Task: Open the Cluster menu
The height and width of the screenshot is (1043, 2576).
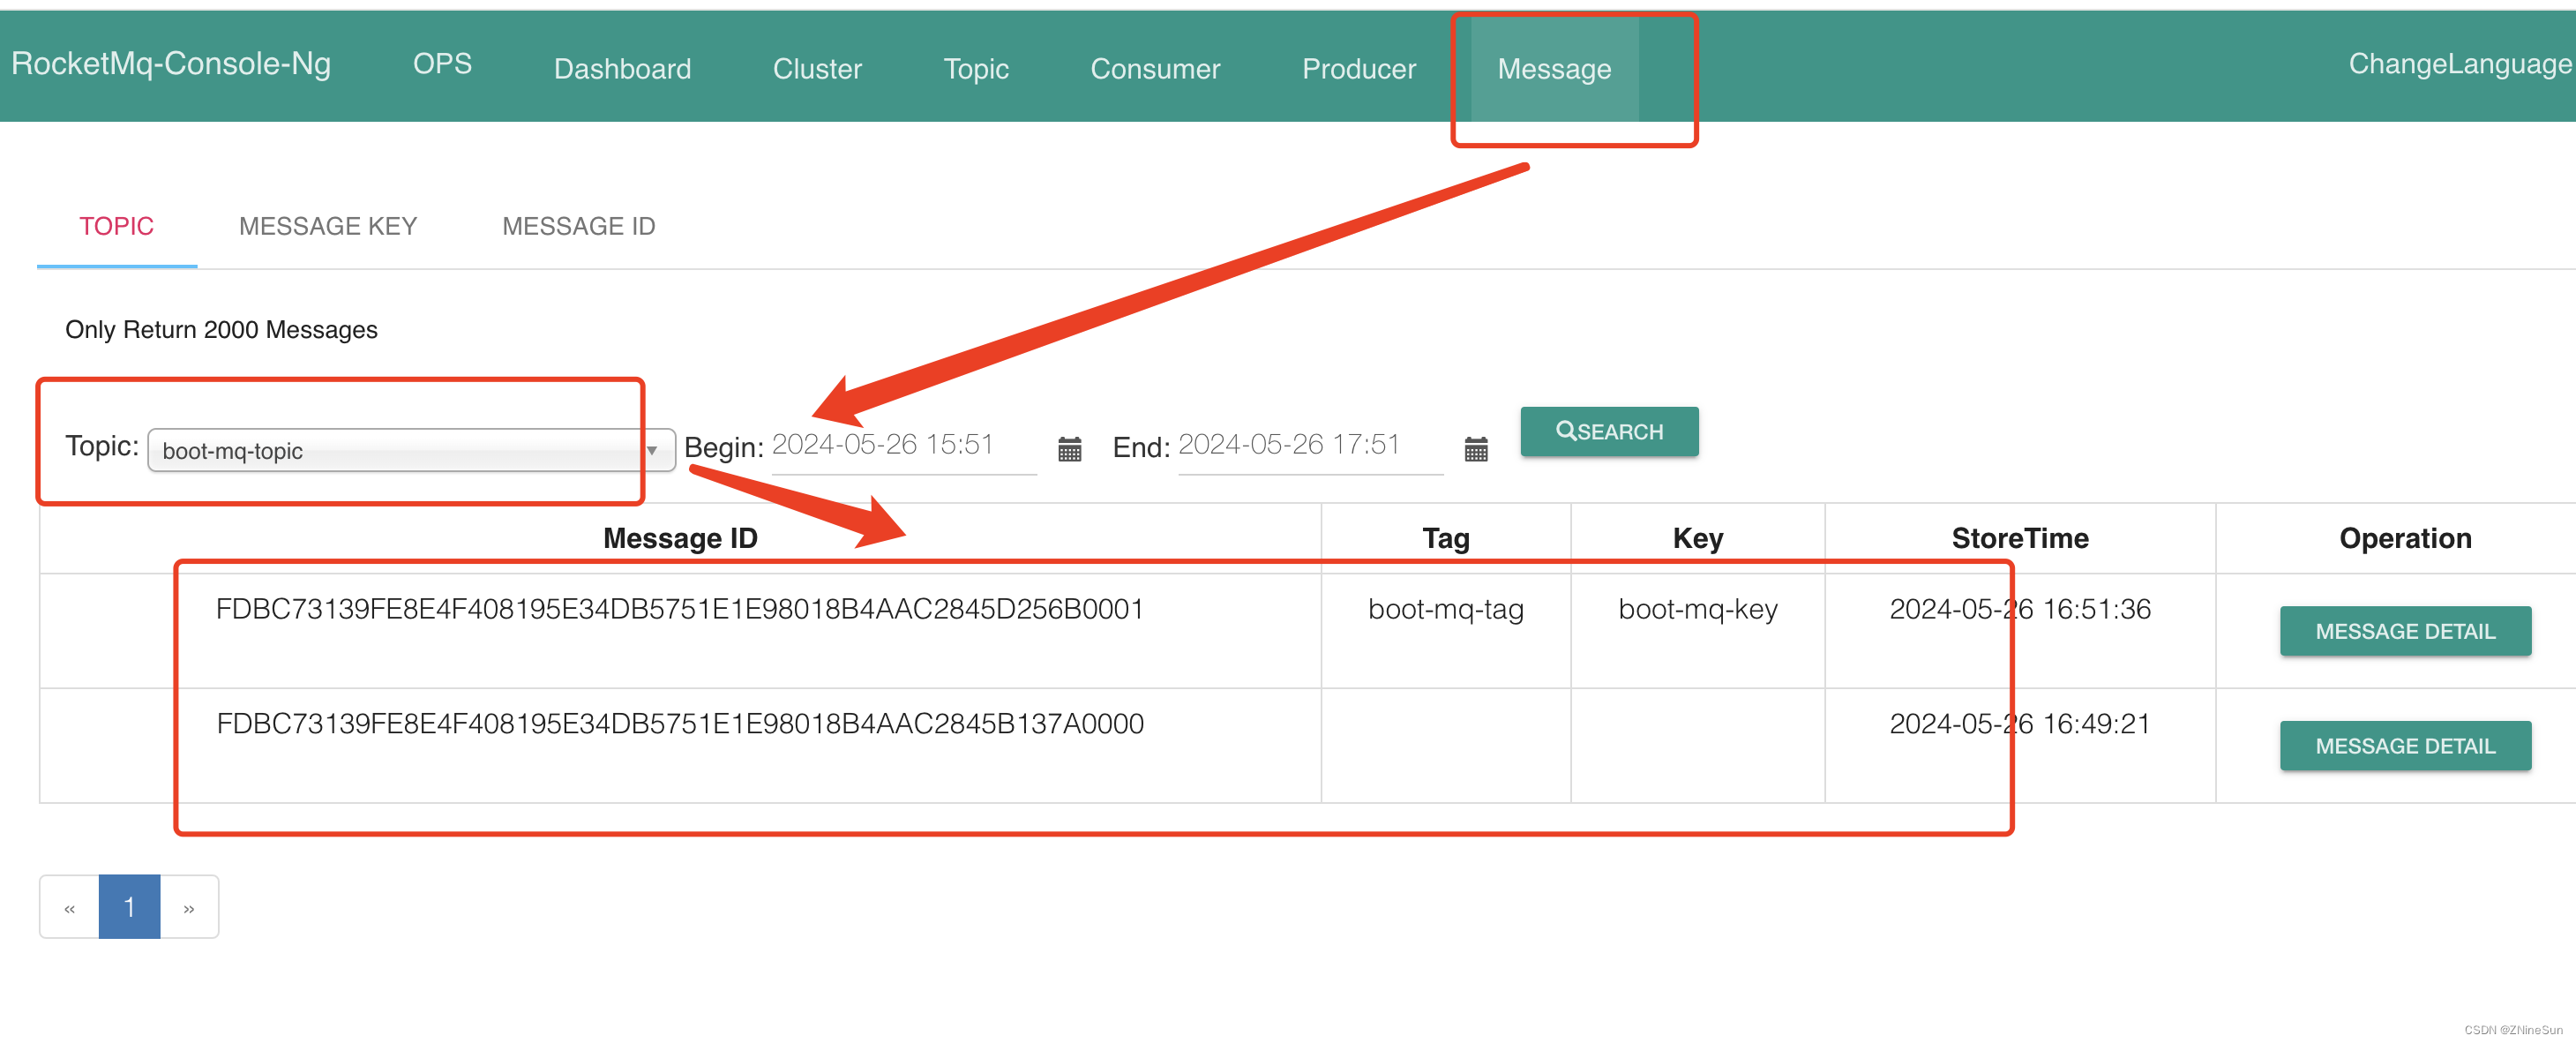Action: click(x=816, y=68)
